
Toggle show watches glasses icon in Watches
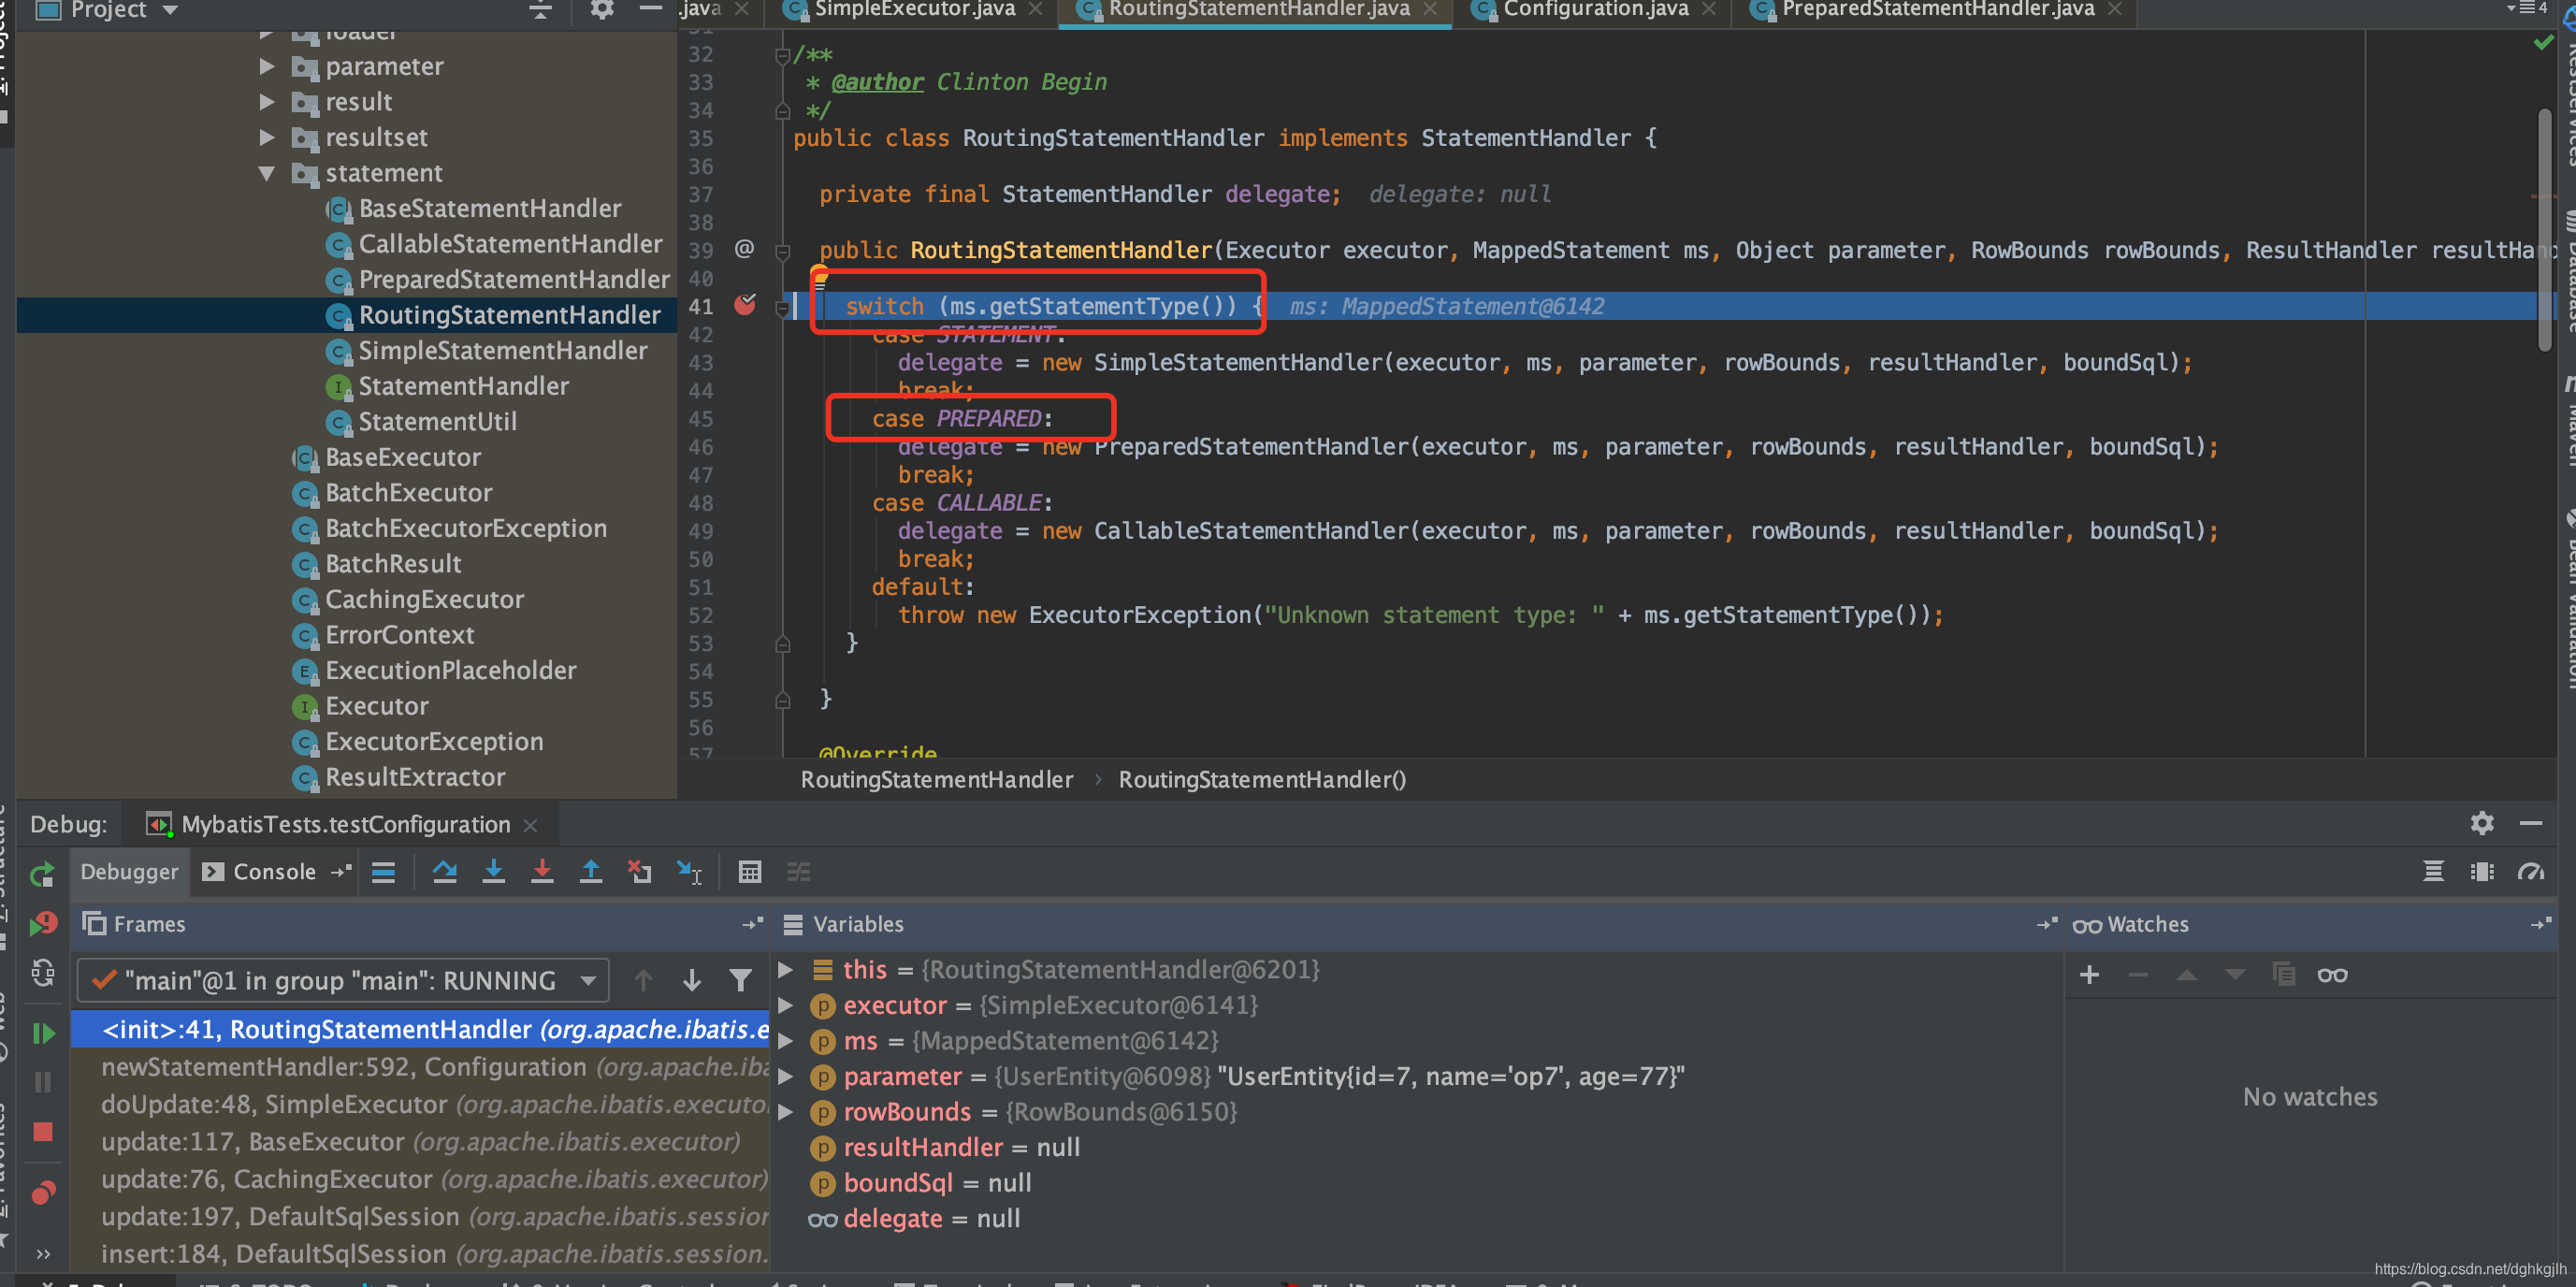(x=2332, y=975)
